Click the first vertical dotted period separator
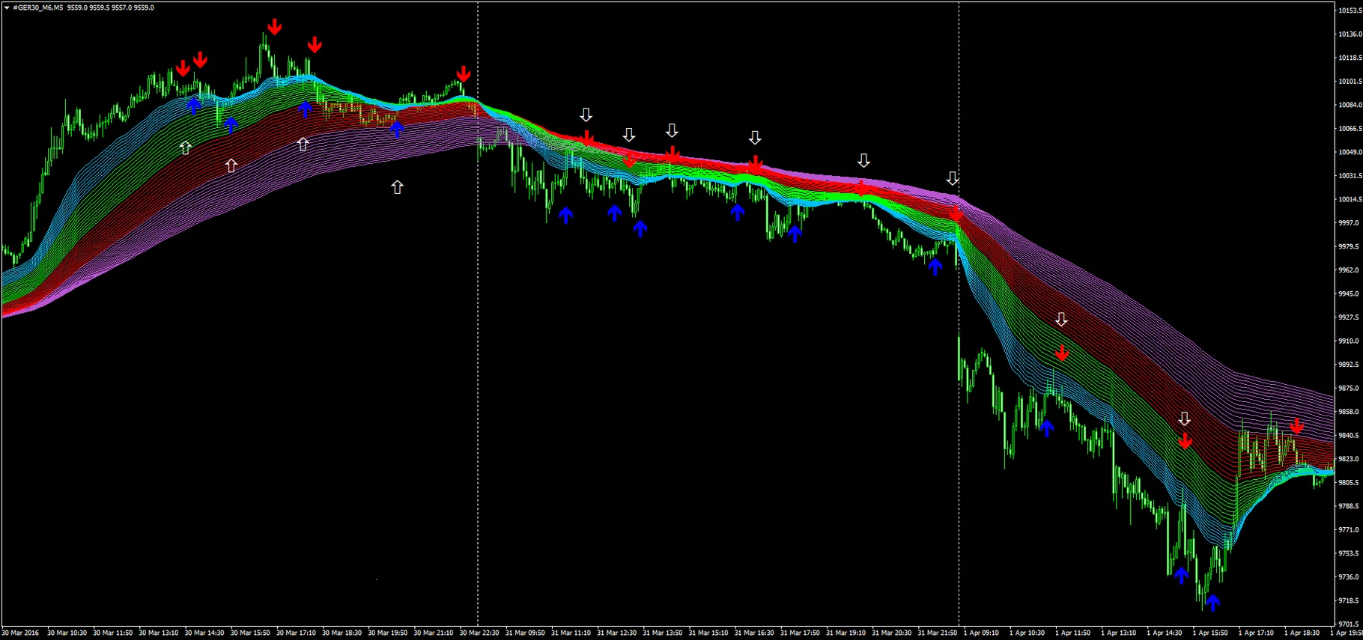Viewport: 1363px width, 640px height. (x=477, y=300)
